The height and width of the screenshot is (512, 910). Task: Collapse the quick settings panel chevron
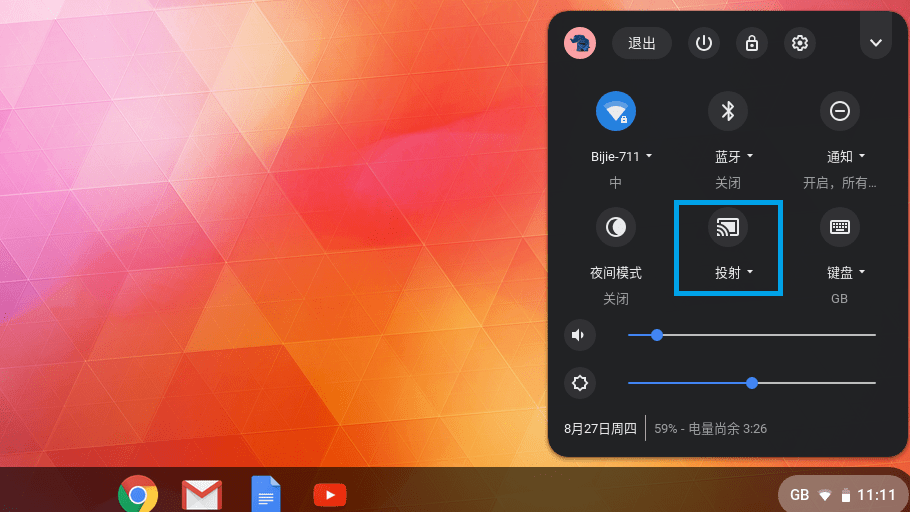pyautogui.click(x=876, y=43)
